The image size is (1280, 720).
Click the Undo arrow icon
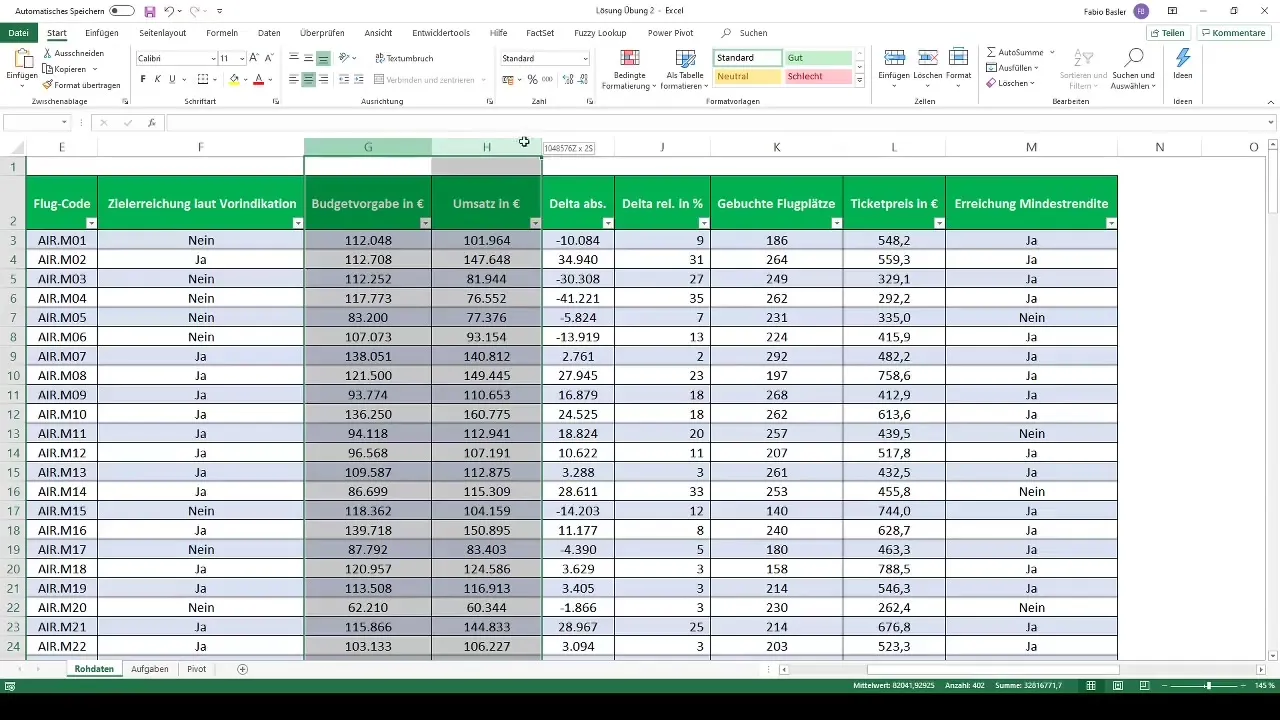click(x=169, y=11)
